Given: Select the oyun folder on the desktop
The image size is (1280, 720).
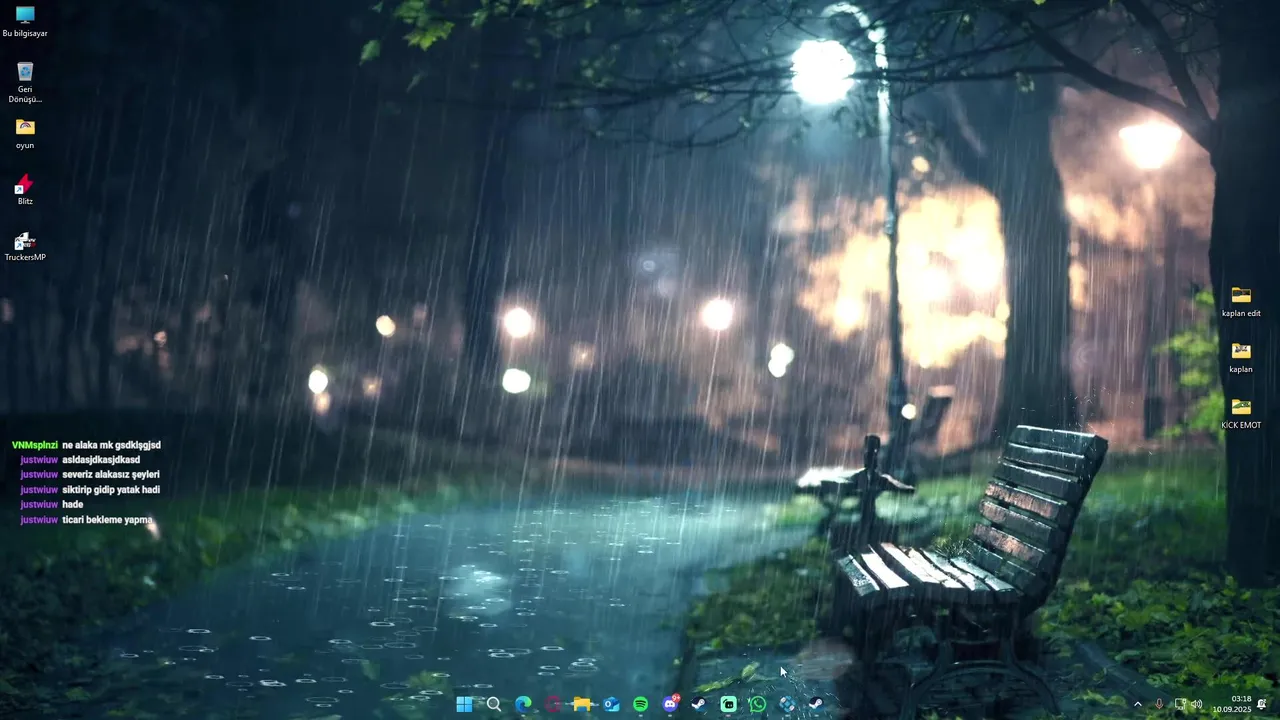Looking at the screenshot, I should point(25,133).
